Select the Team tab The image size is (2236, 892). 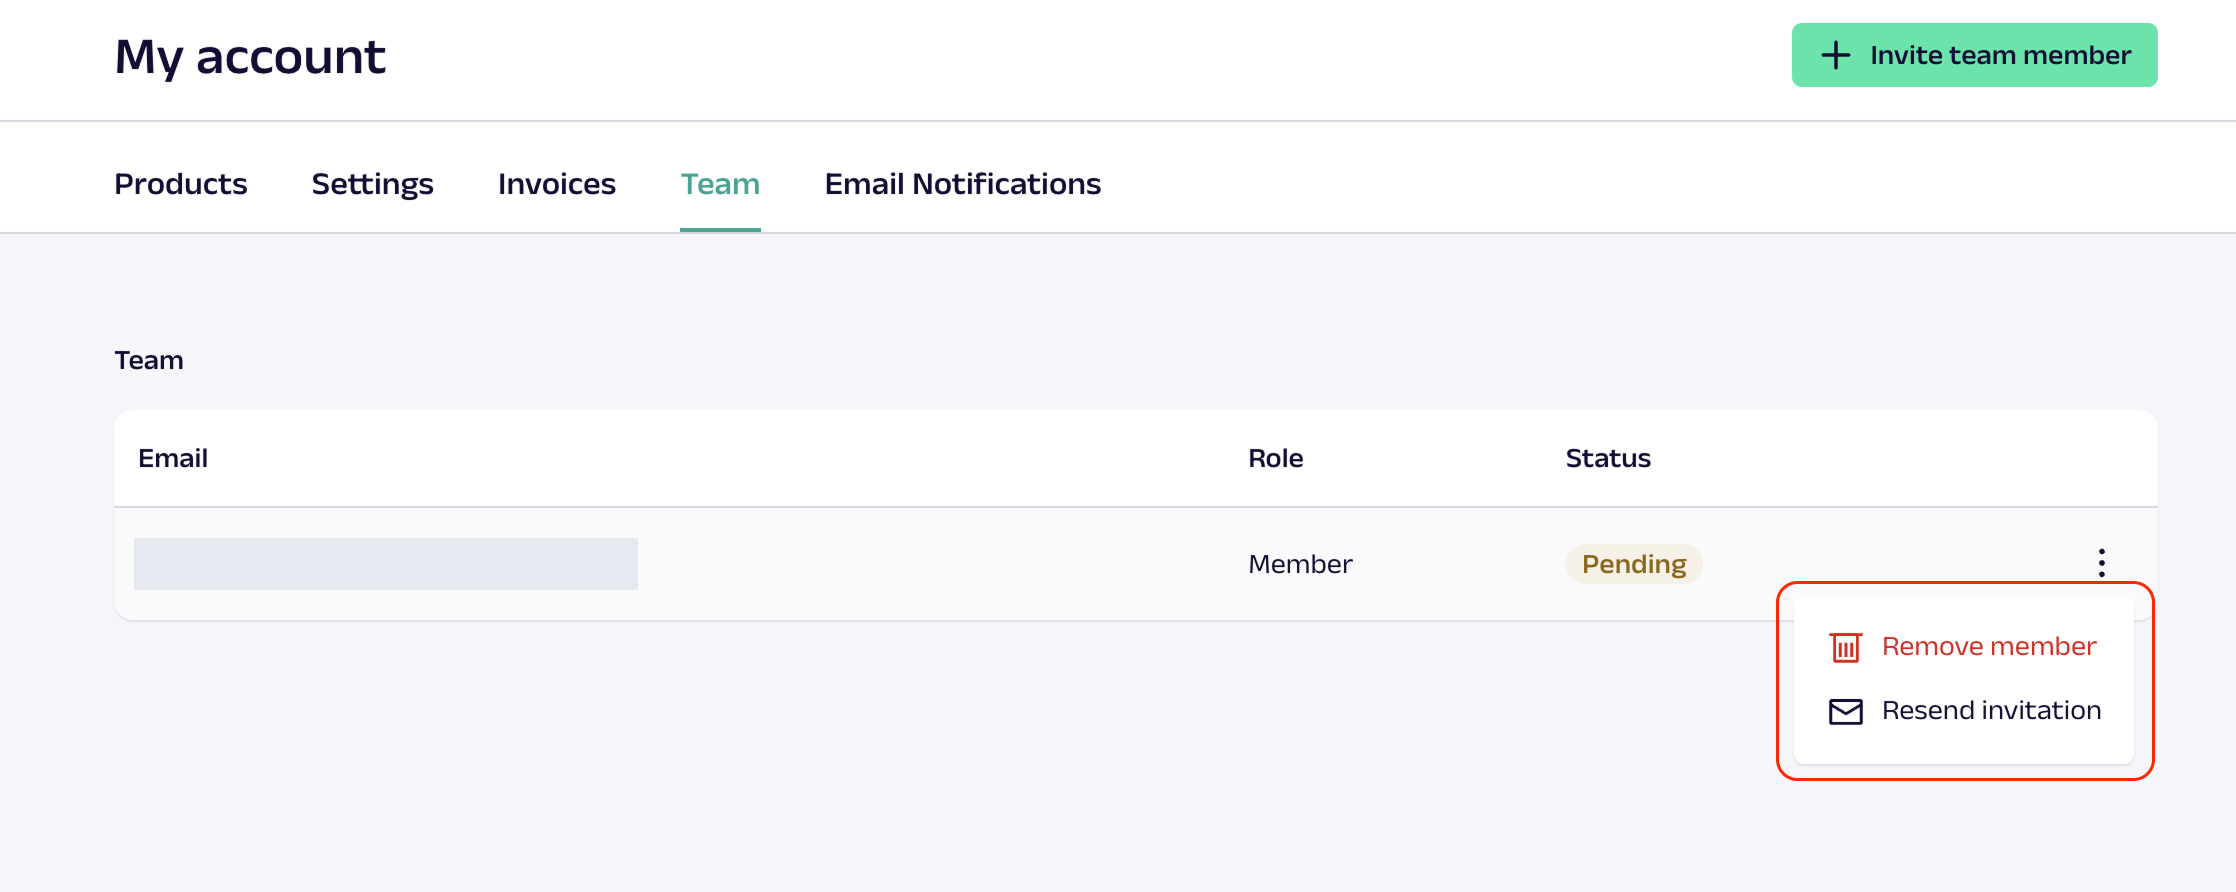point(720,184)
